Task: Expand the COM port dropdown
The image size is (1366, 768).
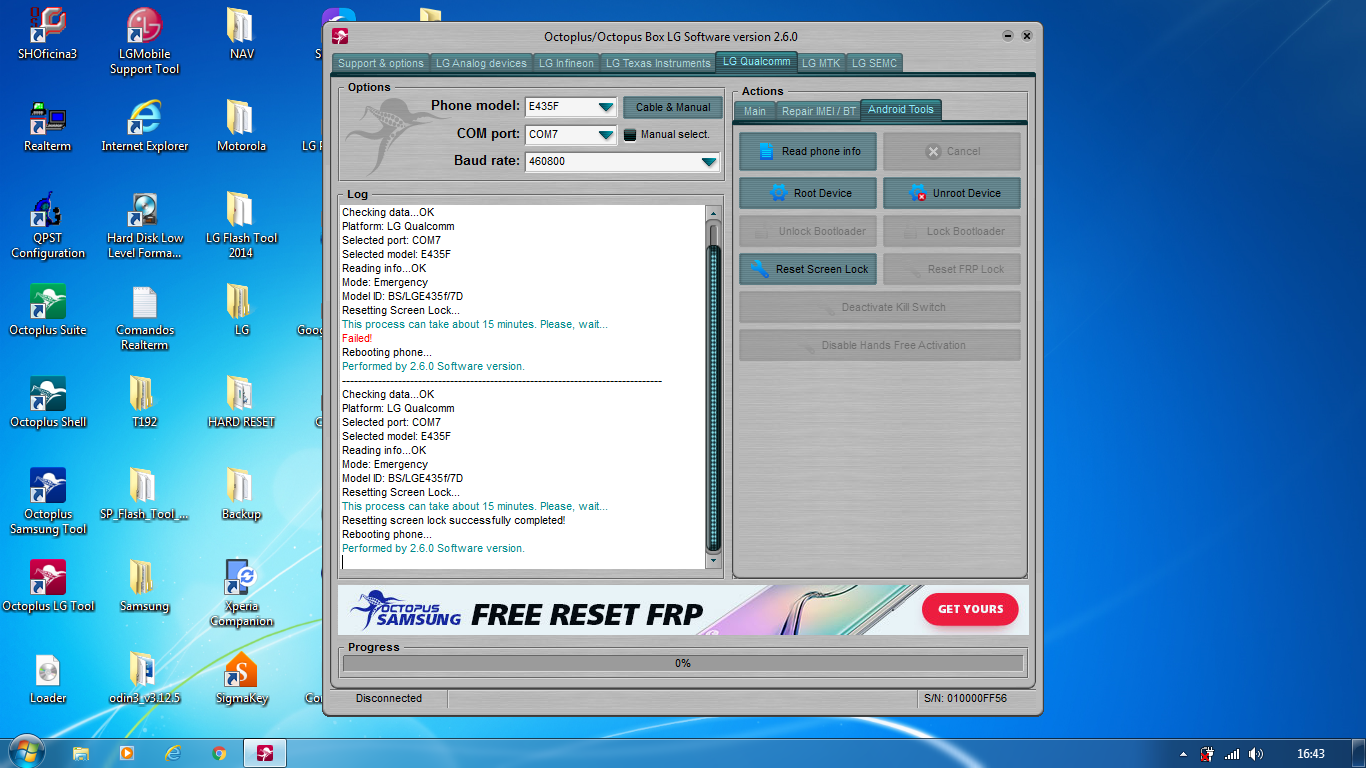Action: [x=606, y=134]
